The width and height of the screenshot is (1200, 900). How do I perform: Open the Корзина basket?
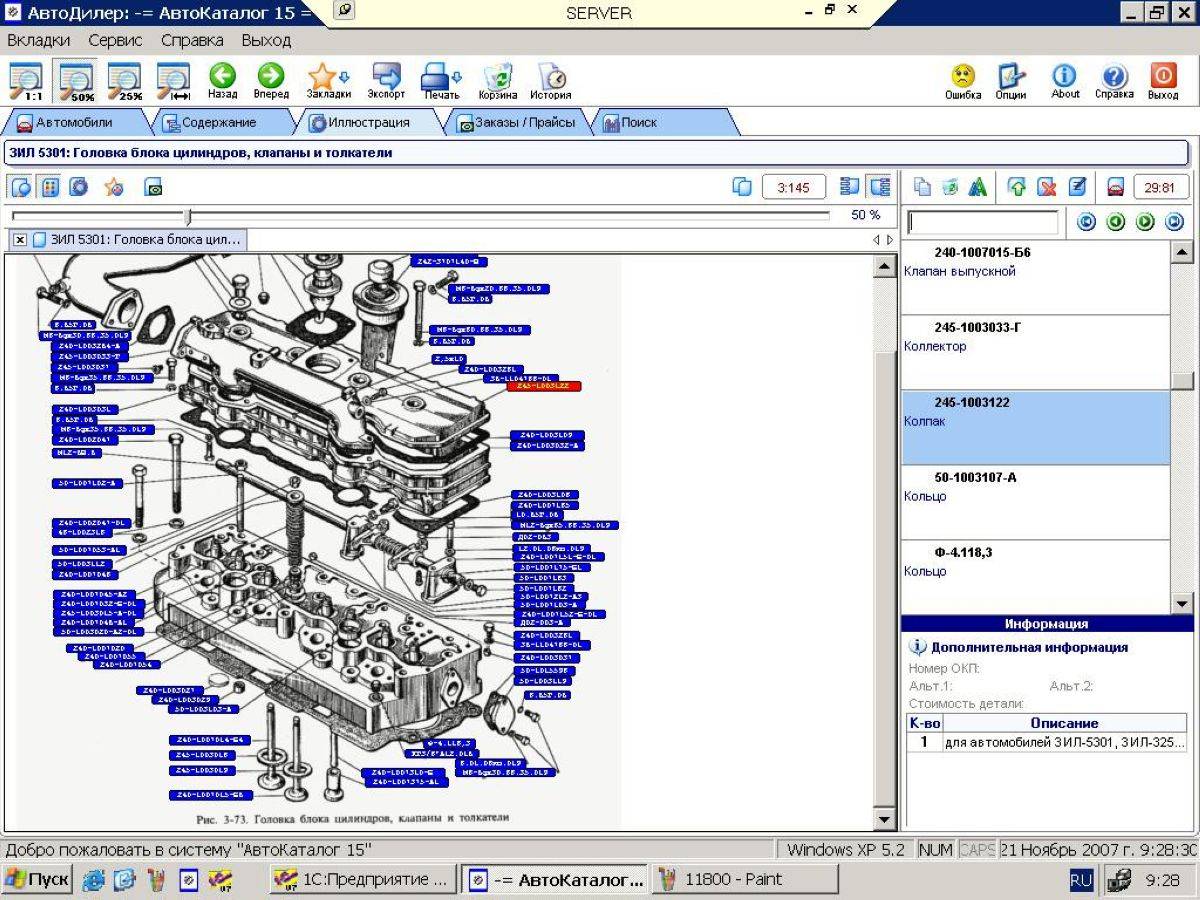coord(497,81)
